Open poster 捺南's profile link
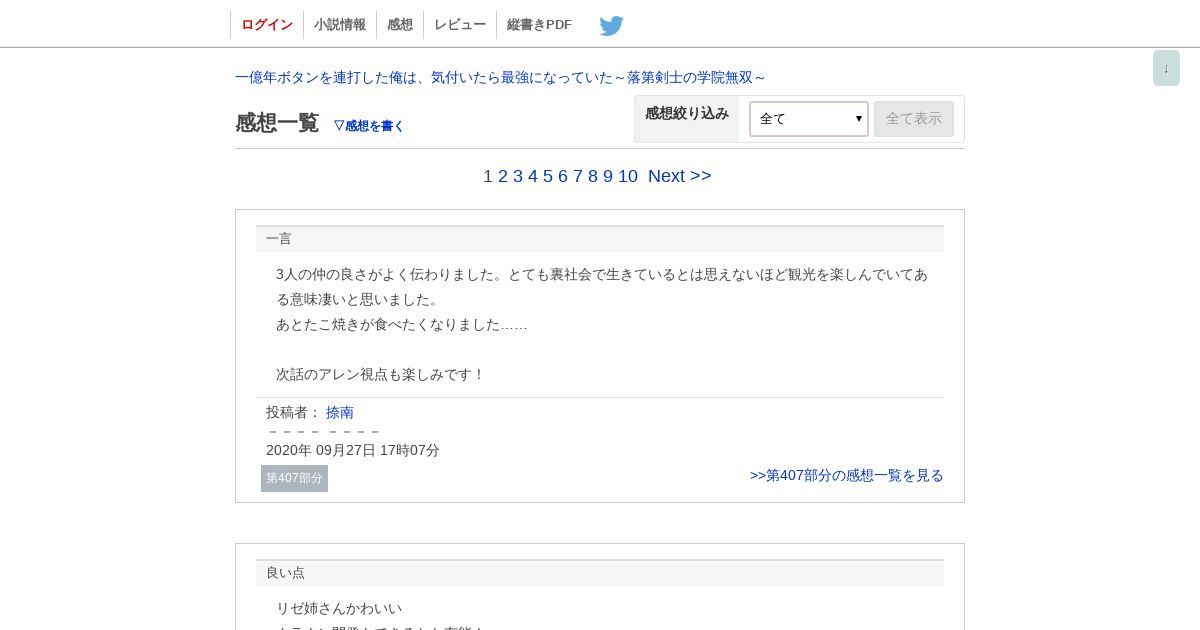 340,412
